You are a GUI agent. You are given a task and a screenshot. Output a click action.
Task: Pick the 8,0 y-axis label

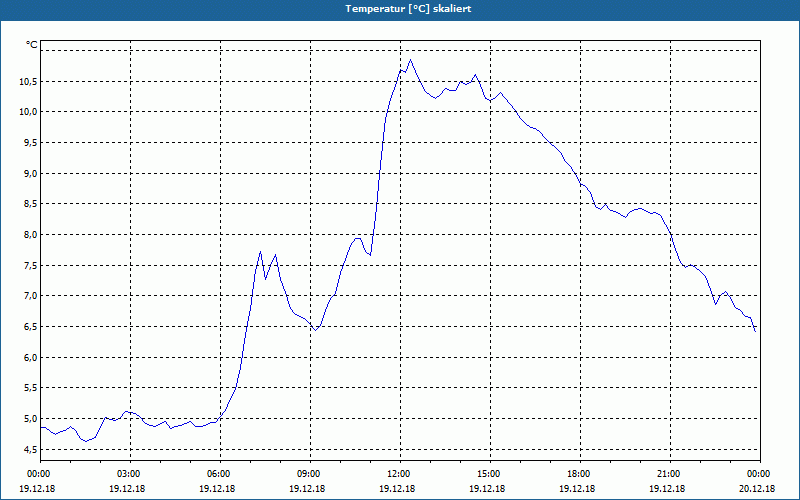[31, 235]
